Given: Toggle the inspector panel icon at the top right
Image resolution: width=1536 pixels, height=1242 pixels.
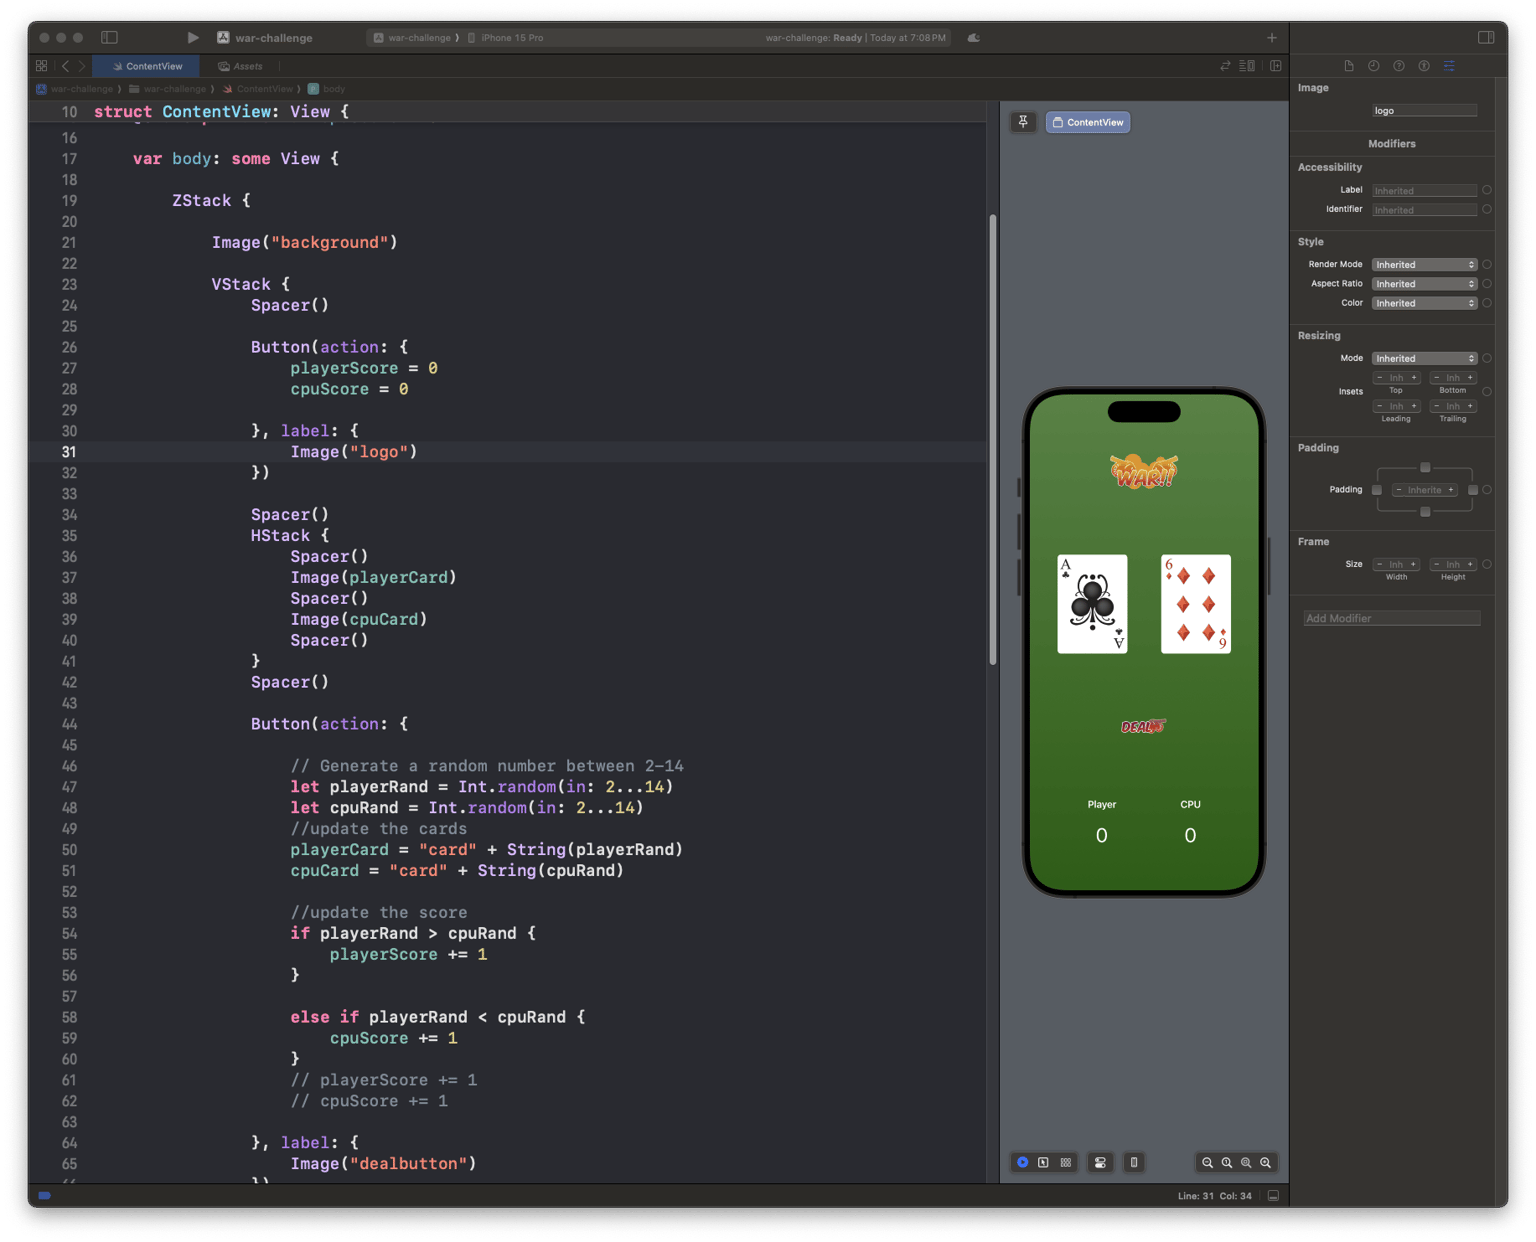Looking at the screenshot, I should 1486,37.
